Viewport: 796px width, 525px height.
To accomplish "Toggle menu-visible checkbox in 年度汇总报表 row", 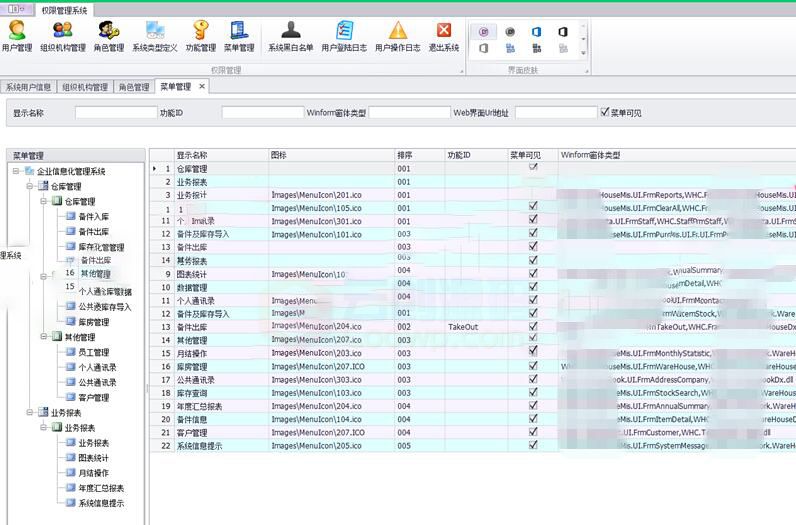I will click(x=533, y=405).
